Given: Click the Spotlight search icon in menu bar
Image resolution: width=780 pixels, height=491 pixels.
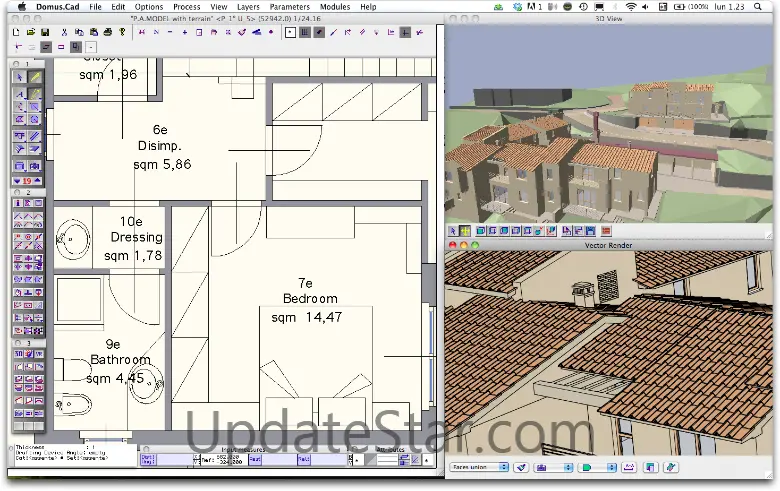Looking at the screenshot, I should click(x=758, y=6).
